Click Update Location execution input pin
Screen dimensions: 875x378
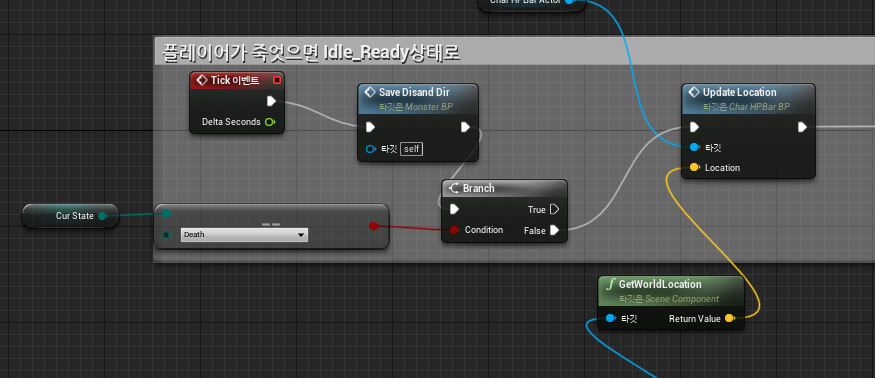(x=694, y=127)
